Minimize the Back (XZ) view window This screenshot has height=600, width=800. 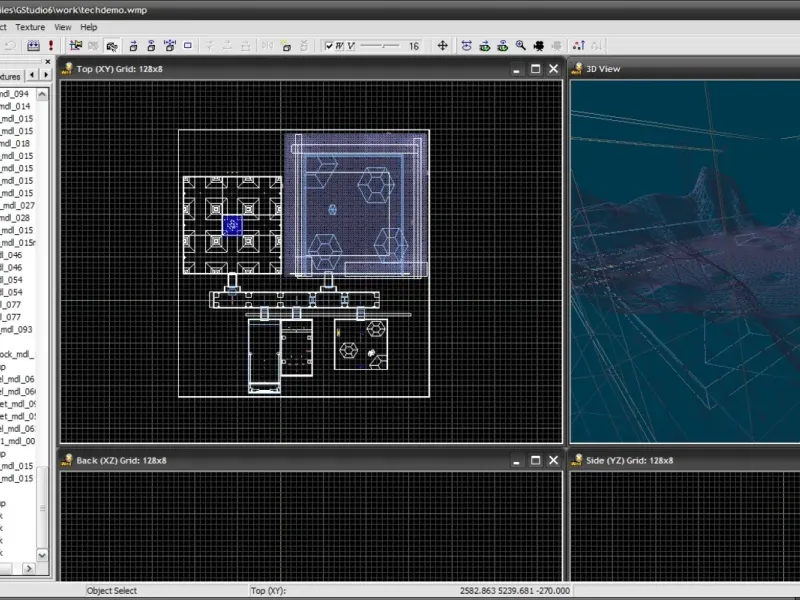click(516, 460)
